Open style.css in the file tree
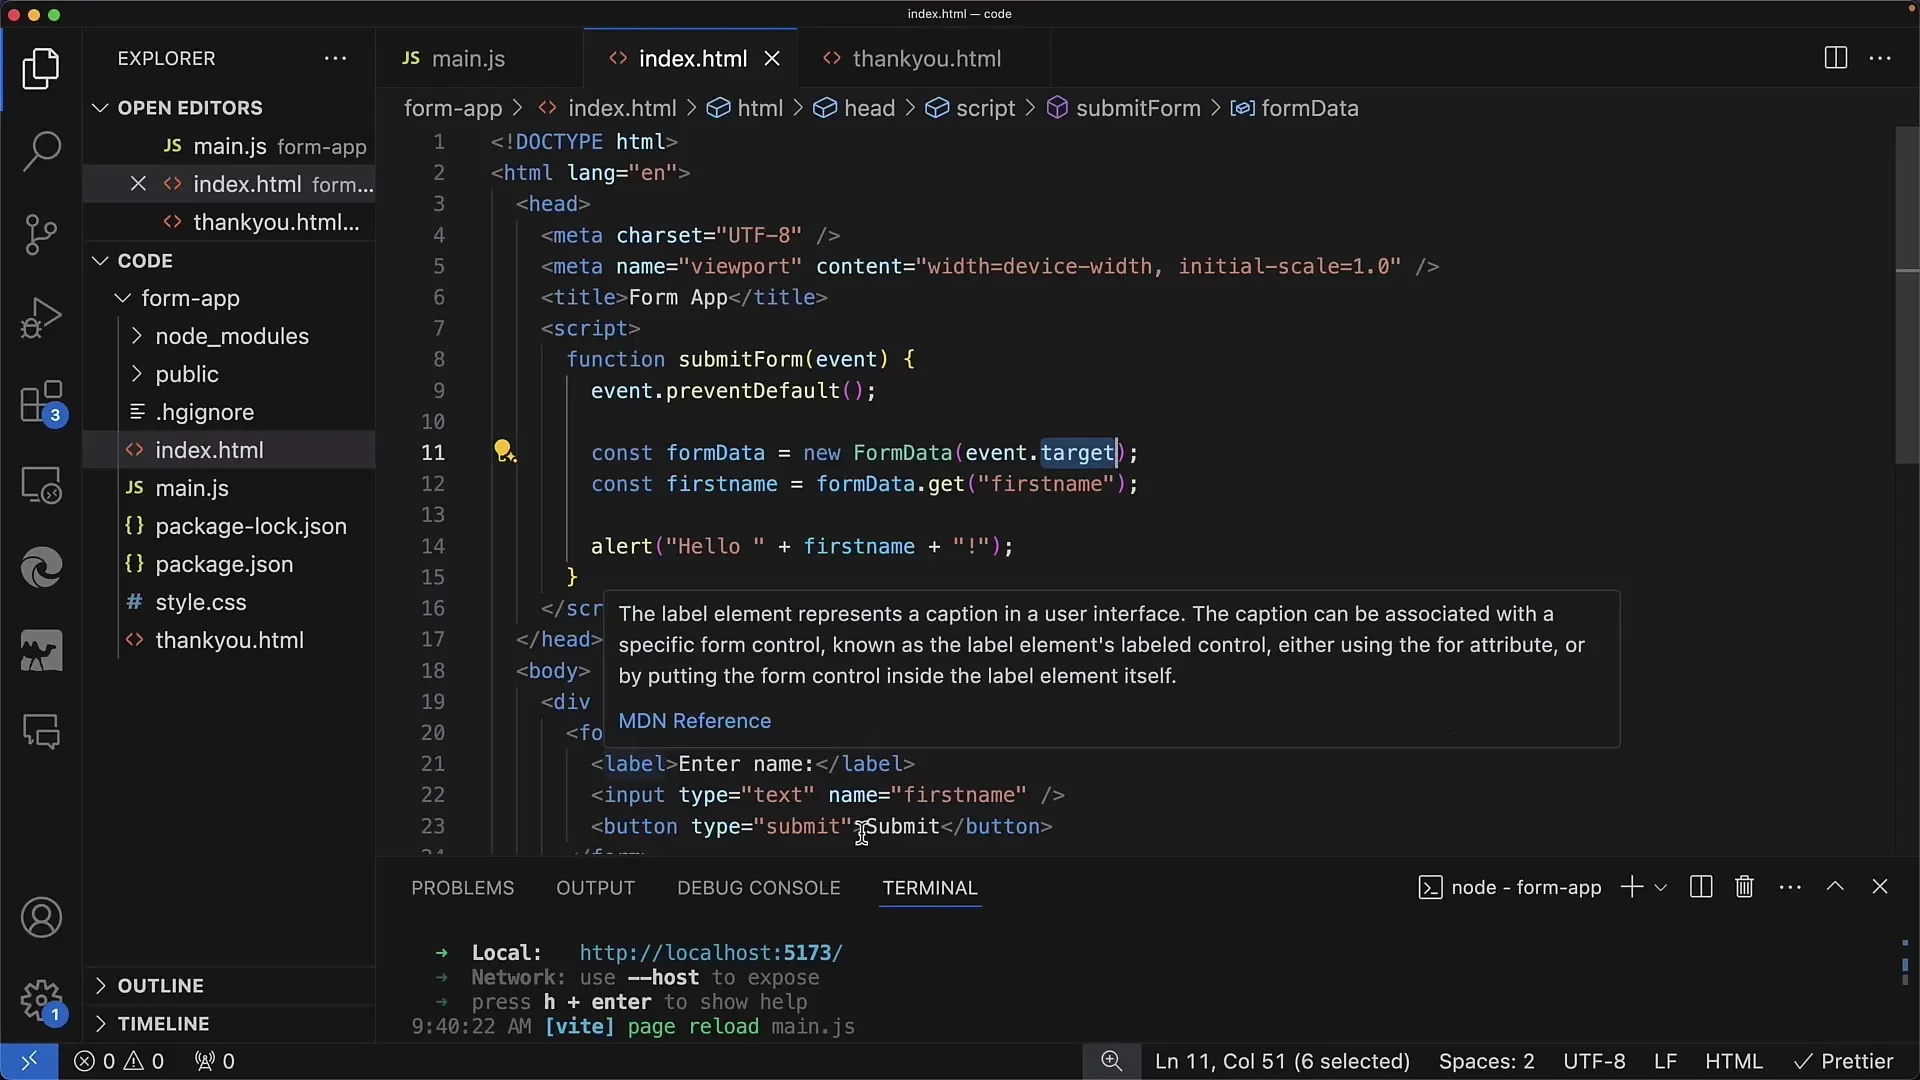The image size is (1920, 1080). pyautogui.click(x=229, y=602)
